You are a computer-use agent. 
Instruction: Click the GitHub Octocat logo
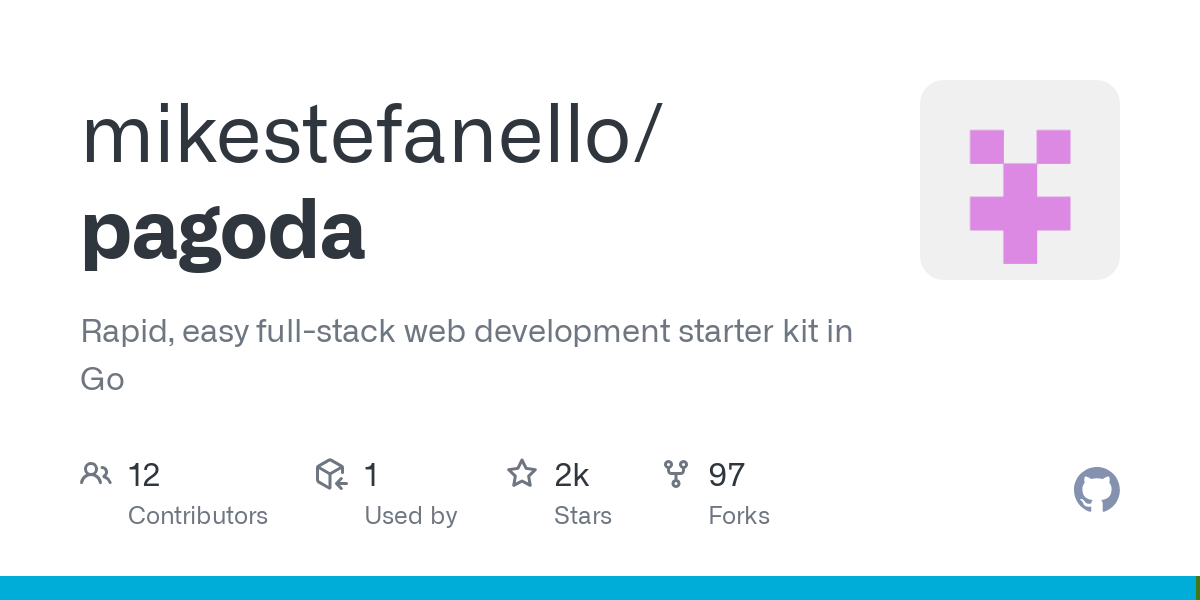(x=1096, y=490)
